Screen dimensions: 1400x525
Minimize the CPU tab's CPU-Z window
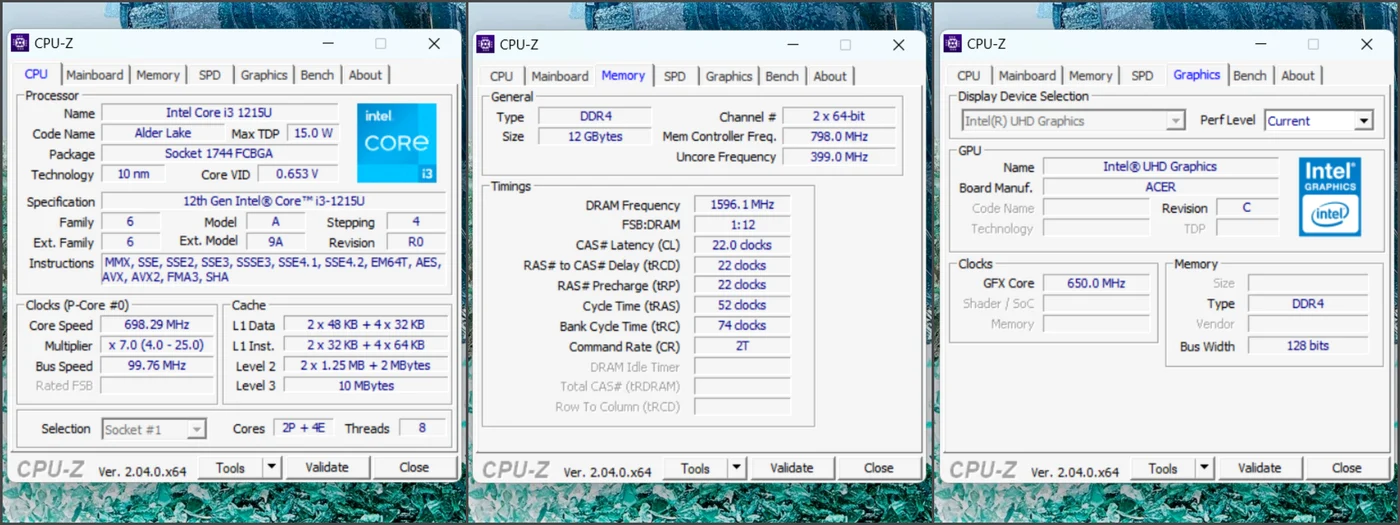(x=327, y=44)
